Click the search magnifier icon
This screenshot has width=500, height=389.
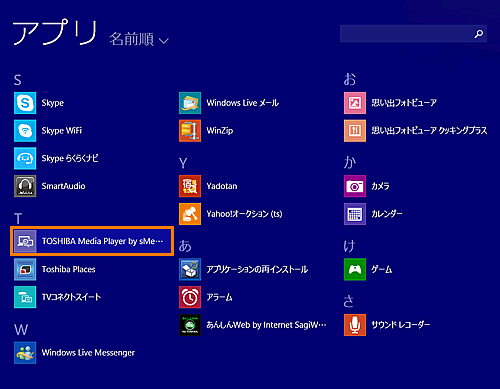coord(479,34)
